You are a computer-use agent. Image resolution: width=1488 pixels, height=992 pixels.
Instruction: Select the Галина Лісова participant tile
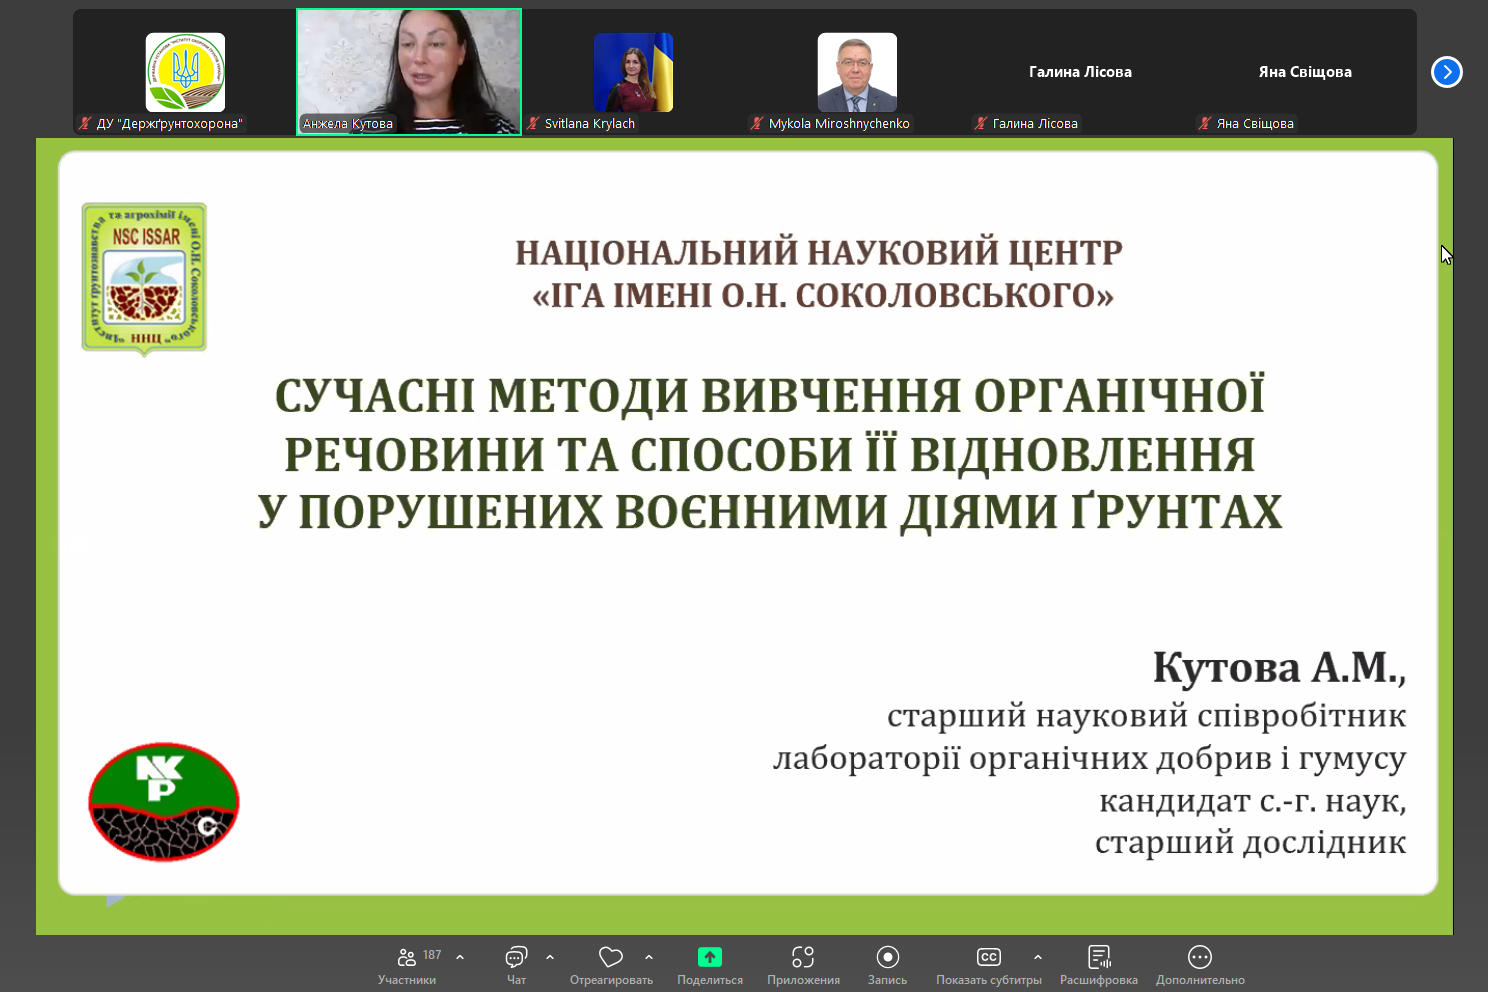click(1081, 72)
